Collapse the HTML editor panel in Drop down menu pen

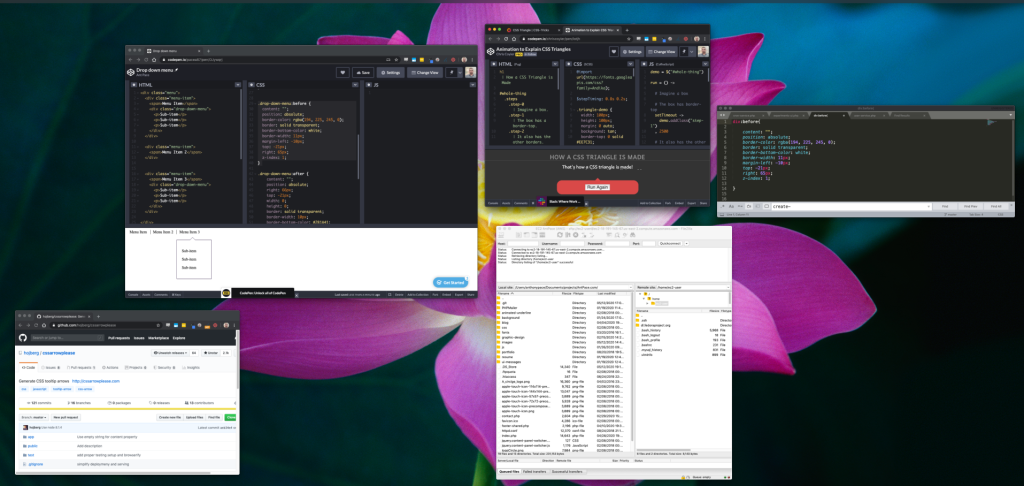click(x=238, y=86)
